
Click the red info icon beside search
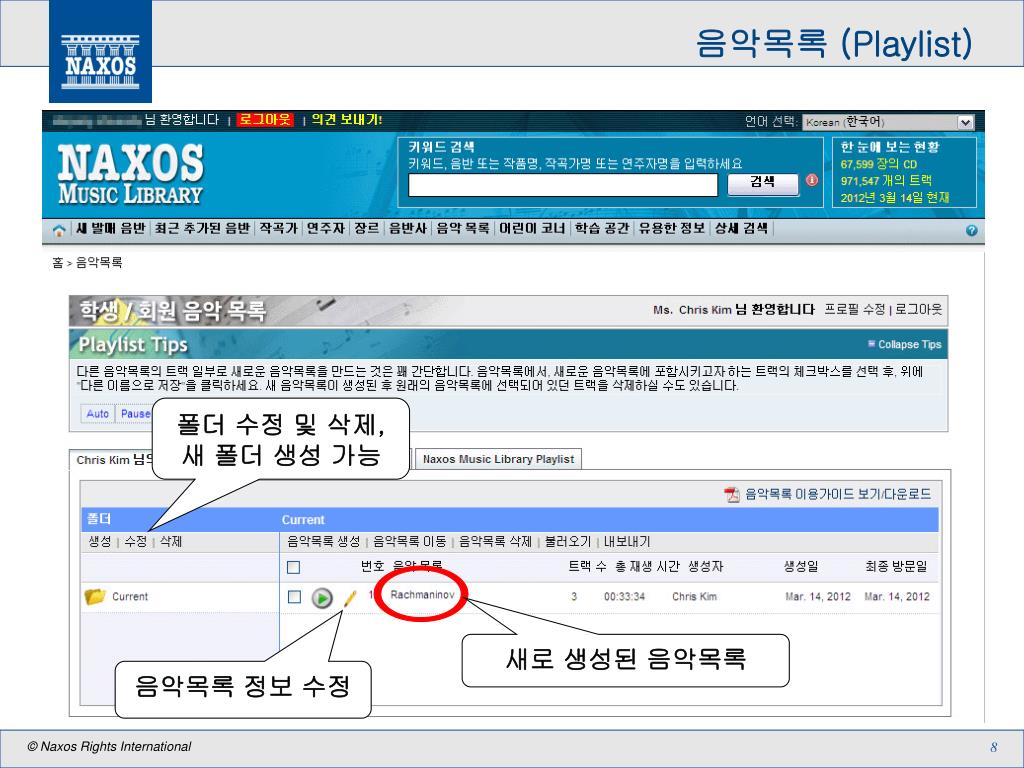click(x=811, y=180)
